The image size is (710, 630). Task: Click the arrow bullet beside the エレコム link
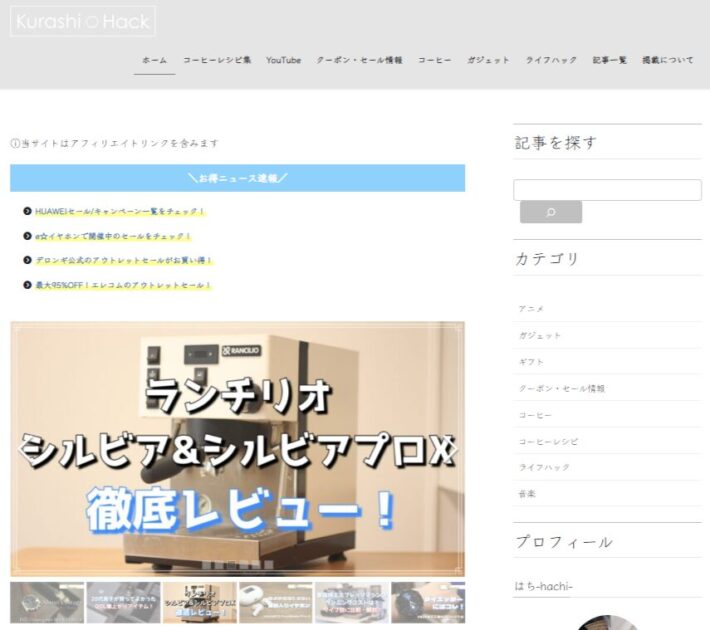pos(27,285)
